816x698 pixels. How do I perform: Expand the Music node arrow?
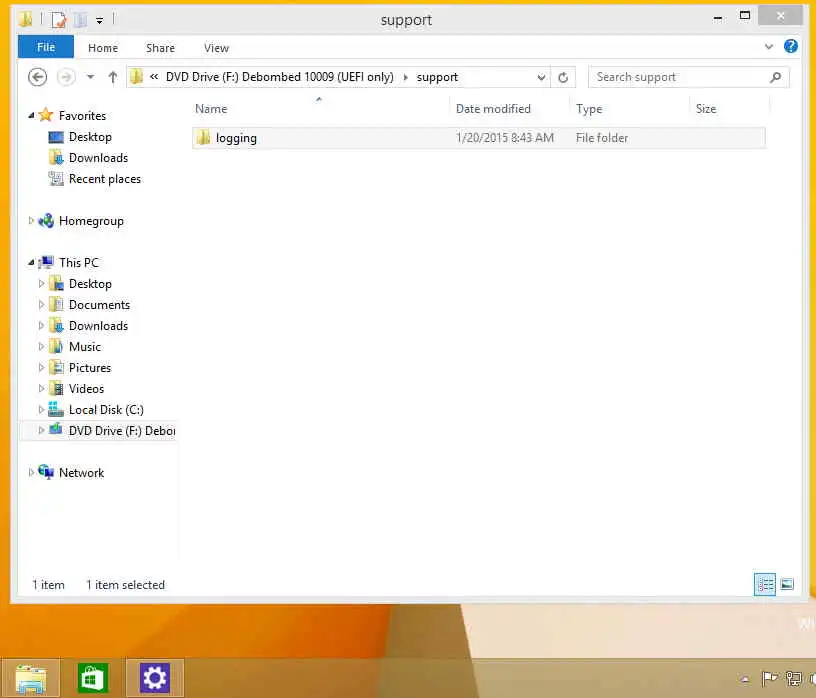click(42, 347)
